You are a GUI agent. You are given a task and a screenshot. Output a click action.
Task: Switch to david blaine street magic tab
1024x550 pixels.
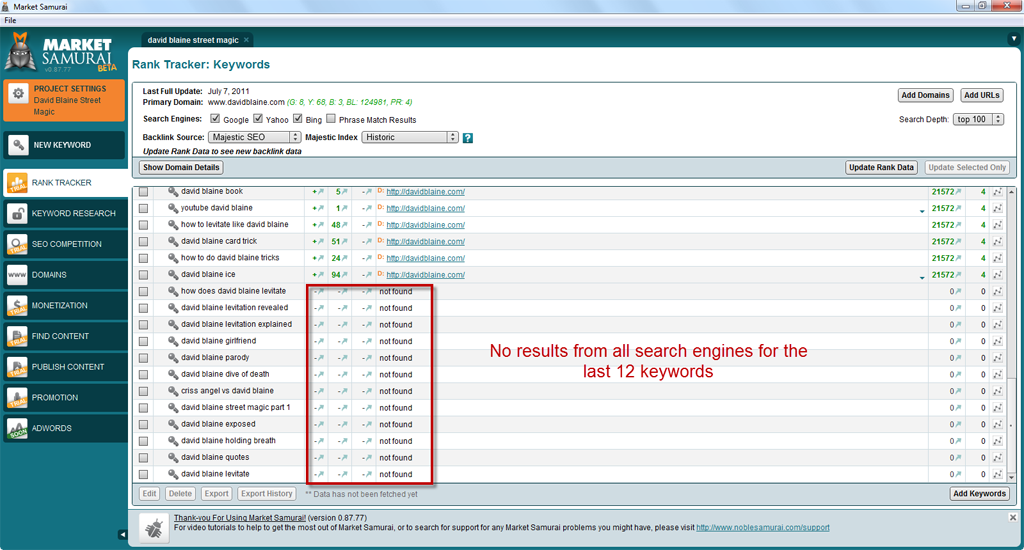point(193,40)
